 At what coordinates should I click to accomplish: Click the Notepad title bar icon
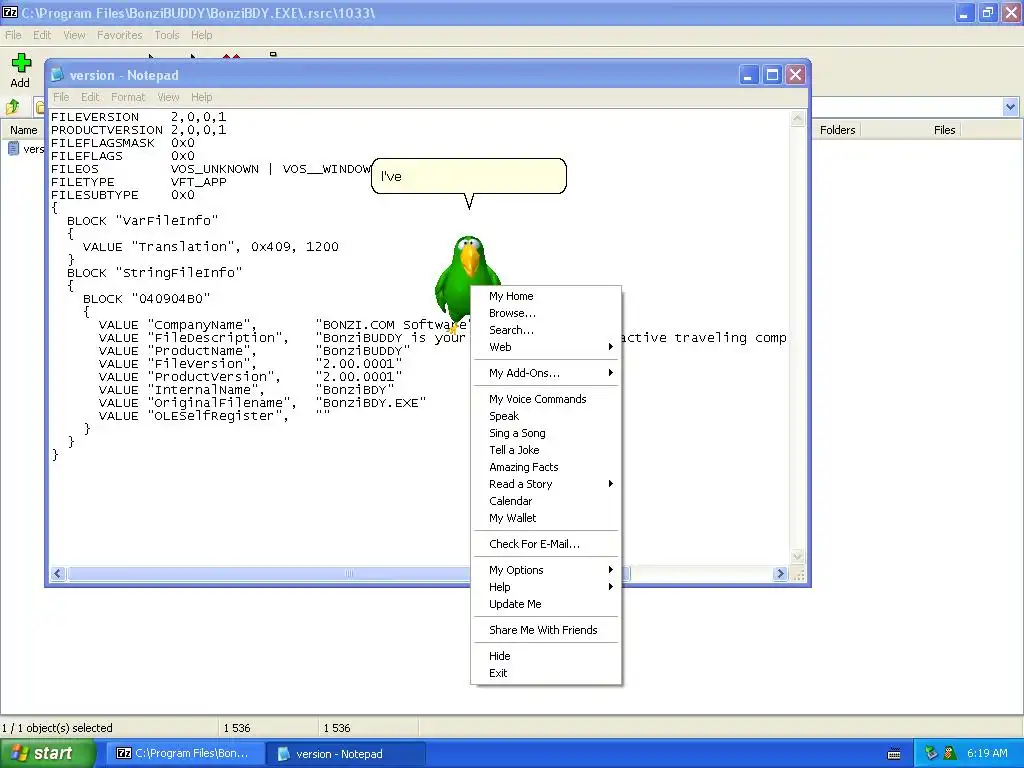[57, 75]
